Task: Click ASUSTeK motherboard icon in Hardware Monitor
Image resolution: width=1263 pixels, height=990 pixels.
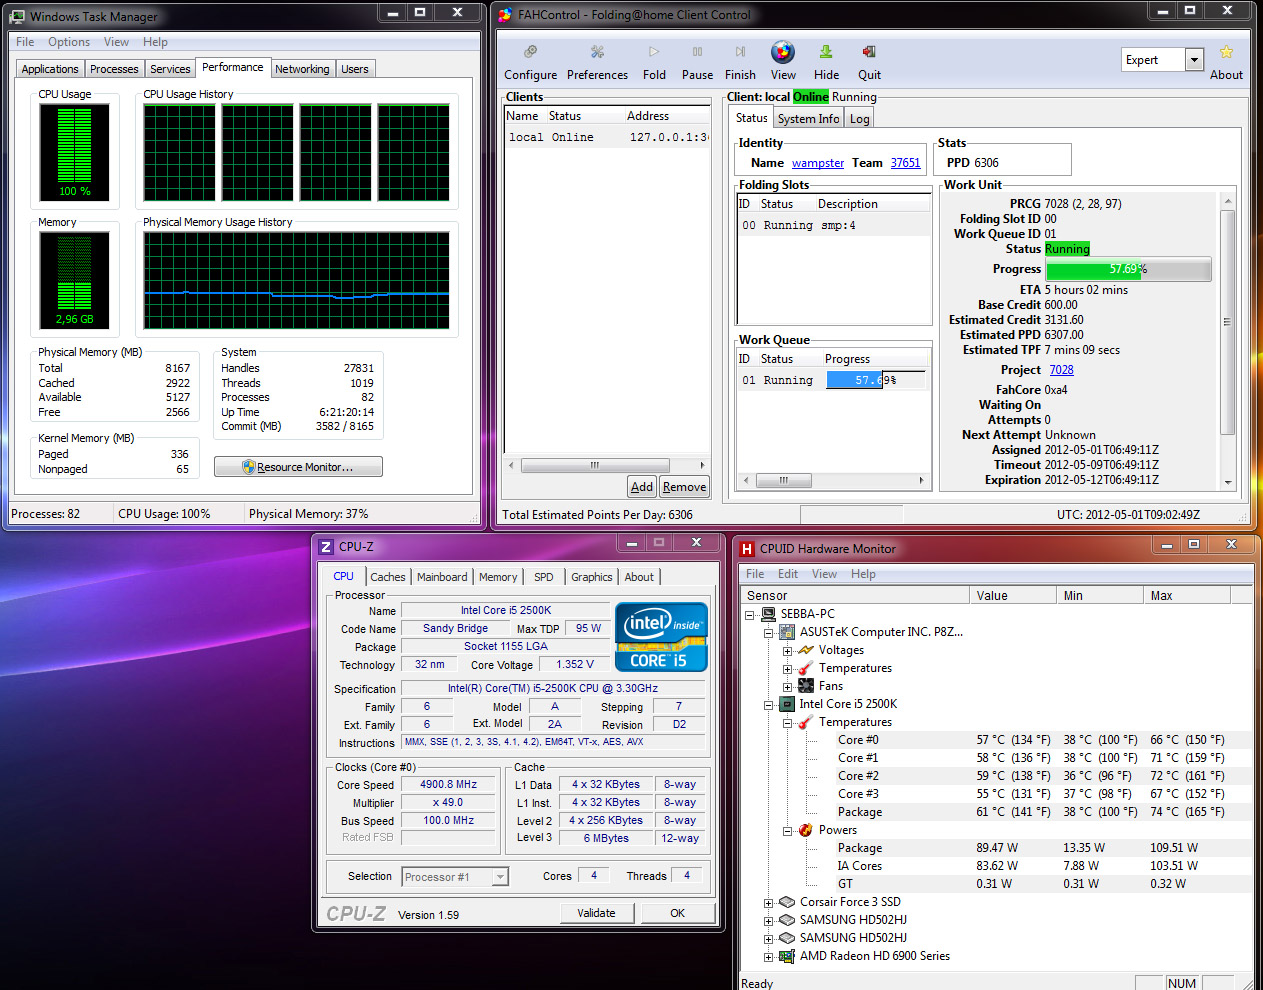Action: pyautogui.click(x=787, y=632)
